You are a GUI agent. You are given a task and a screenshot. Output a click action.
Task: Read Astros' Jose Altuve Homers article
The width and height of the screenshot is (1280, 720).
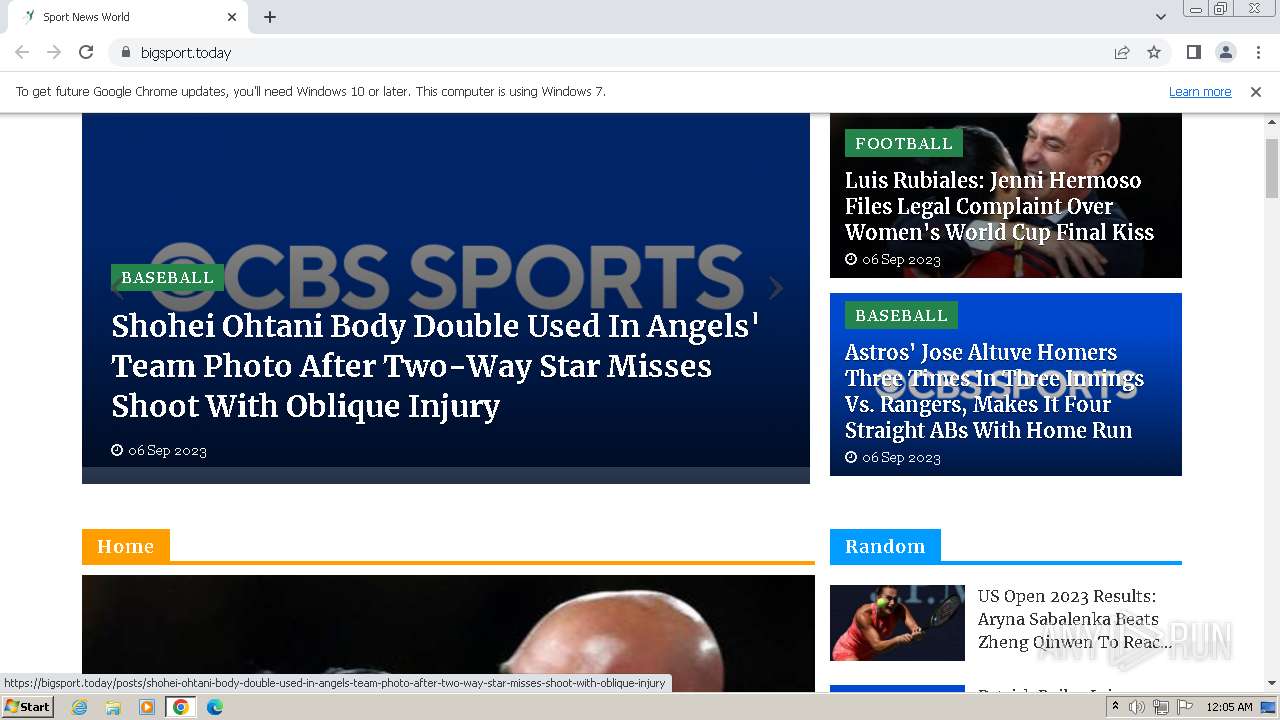[x=994, y=391]
